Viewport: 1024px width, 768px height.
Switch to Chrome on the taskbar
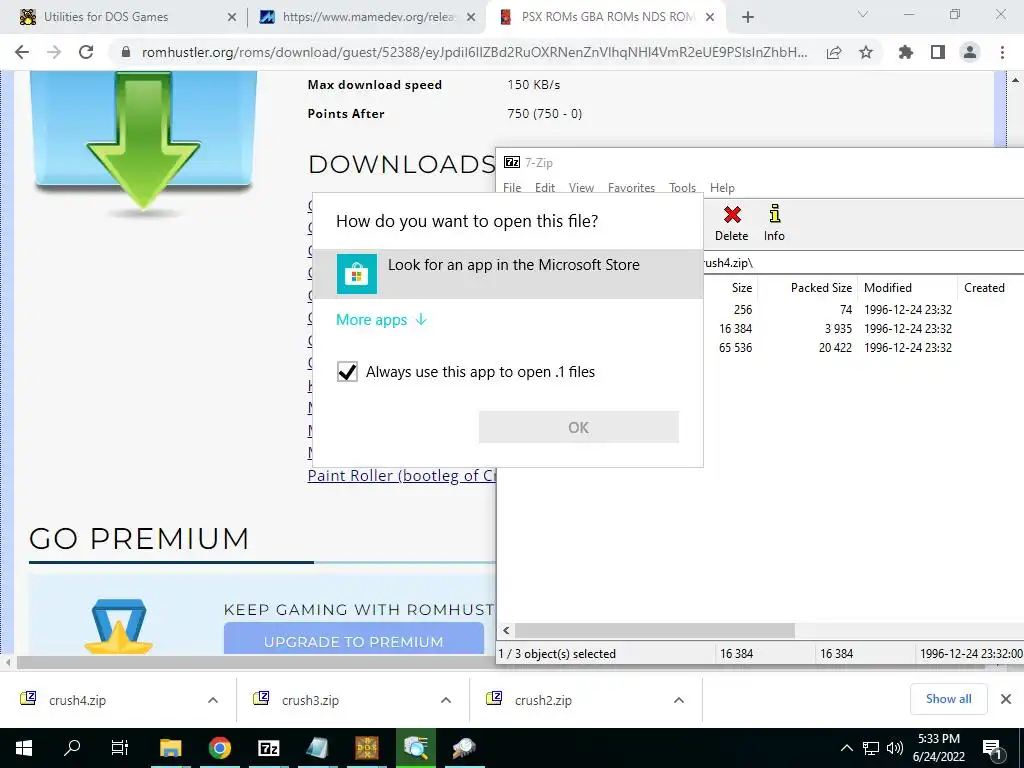pyautogui.click(x=220, y=748)
